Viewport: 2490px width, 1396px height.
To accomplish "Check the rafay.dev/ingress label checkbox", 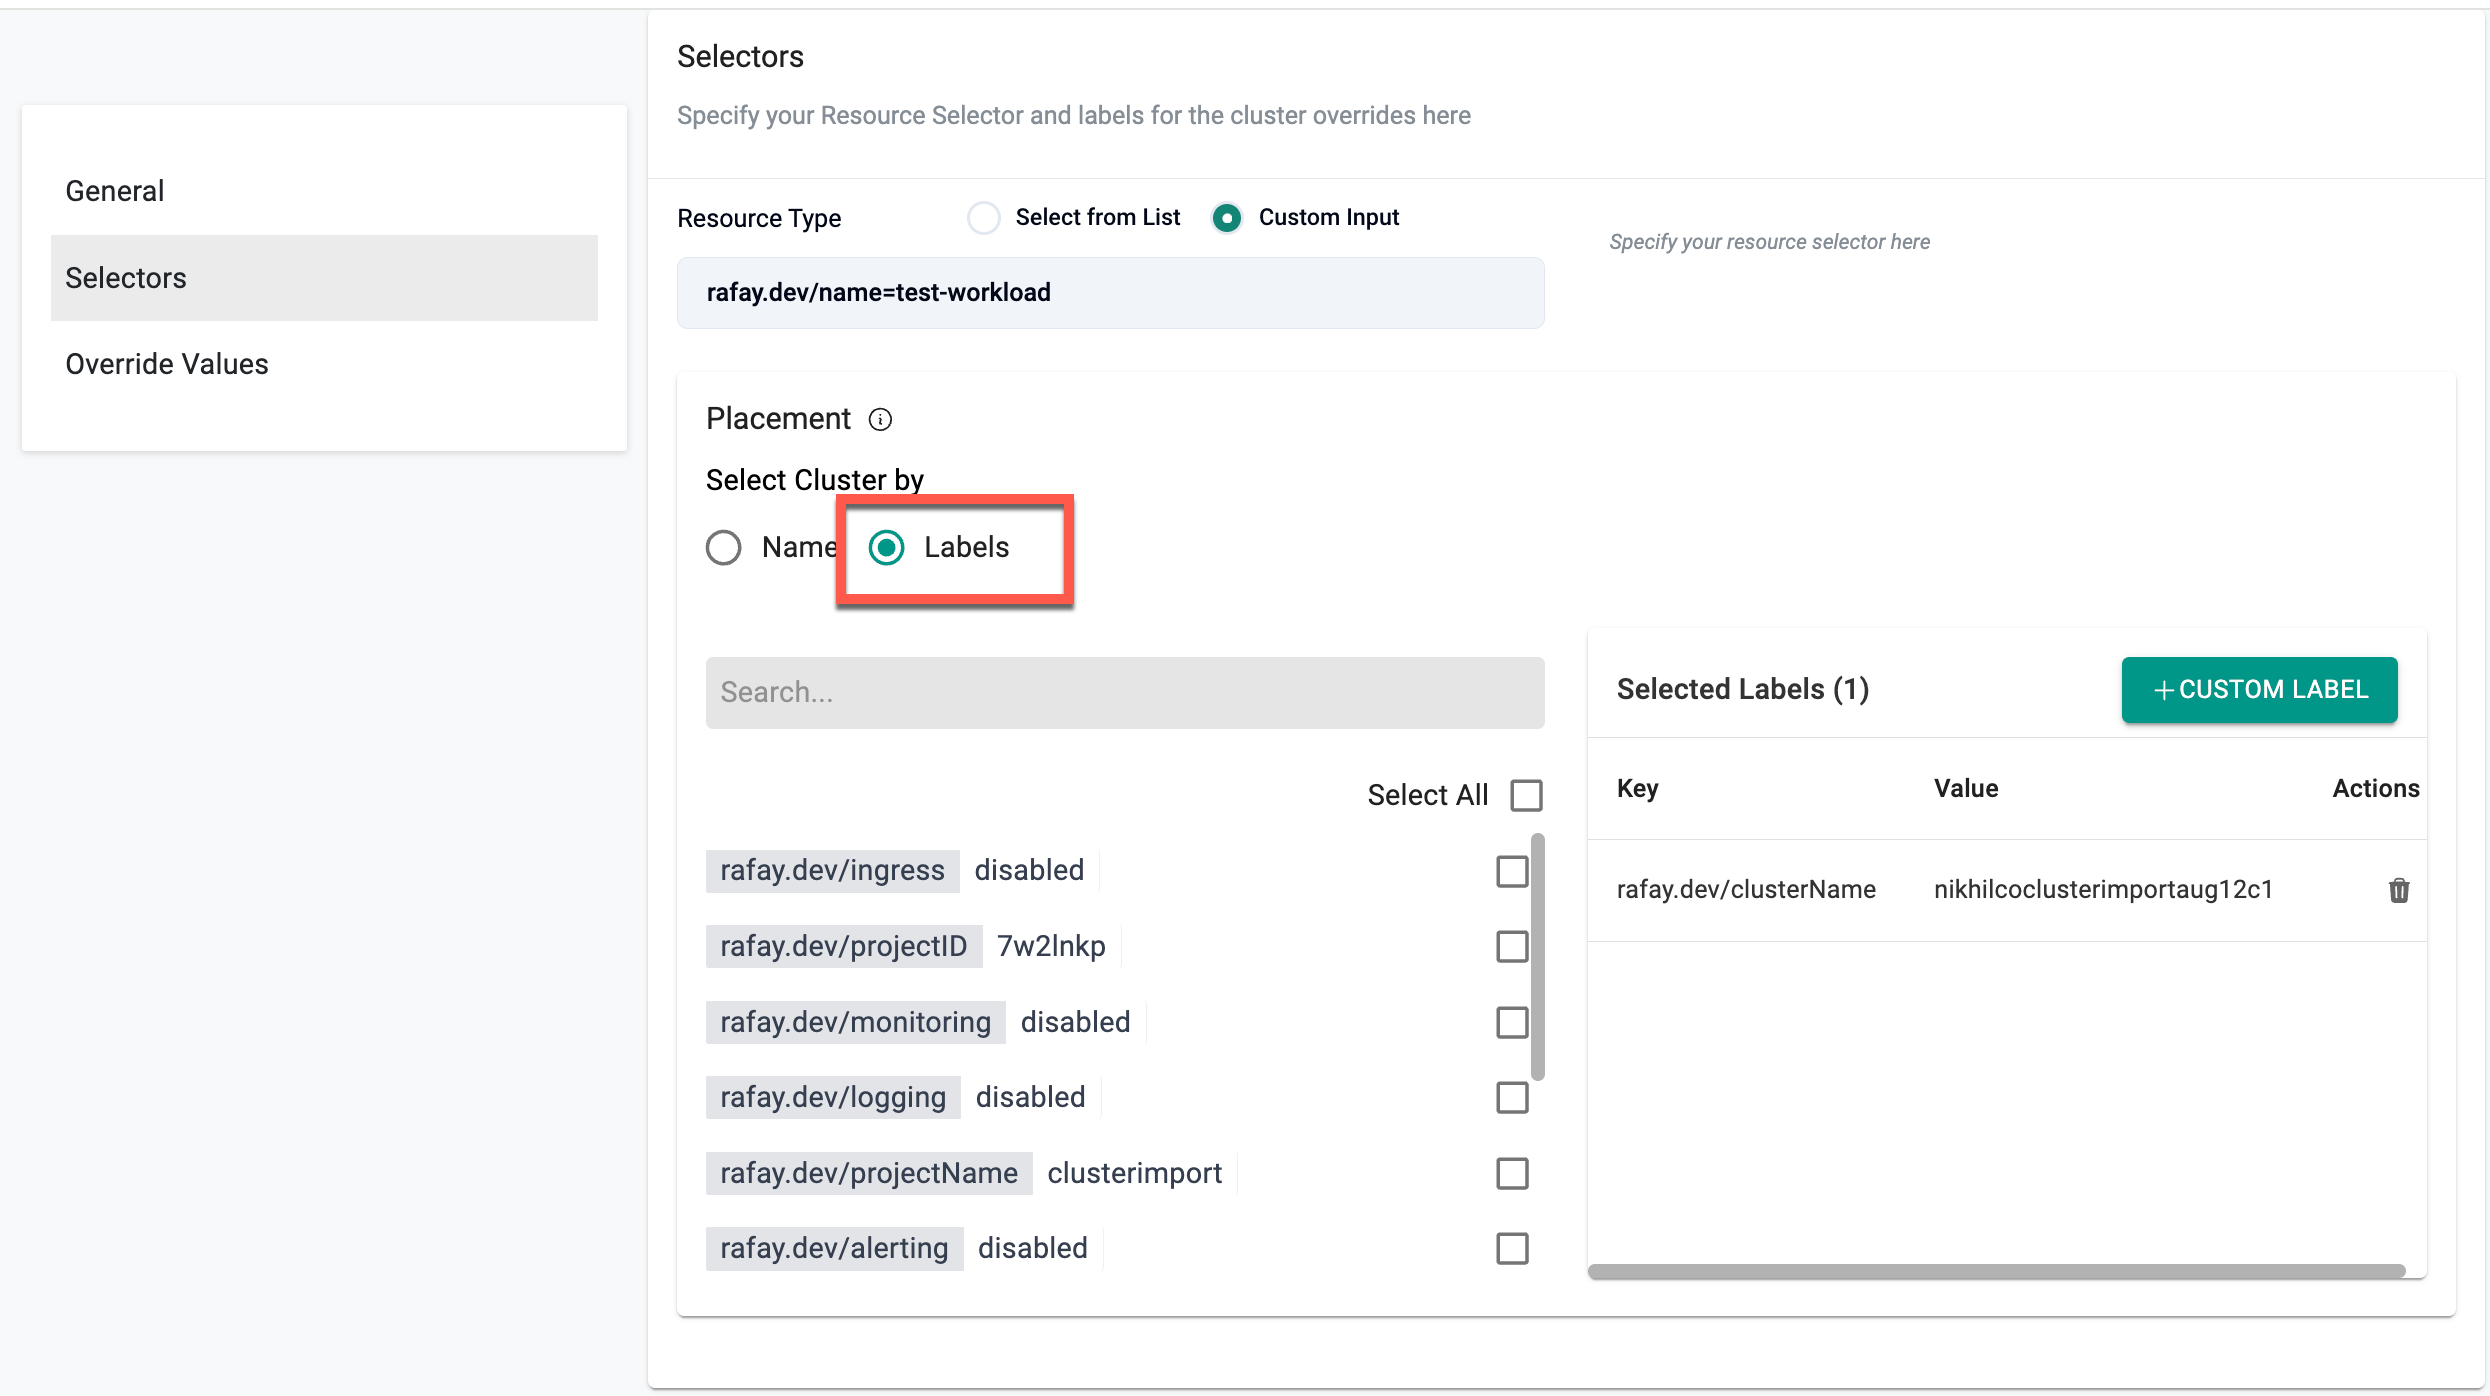I will 1512,871.
